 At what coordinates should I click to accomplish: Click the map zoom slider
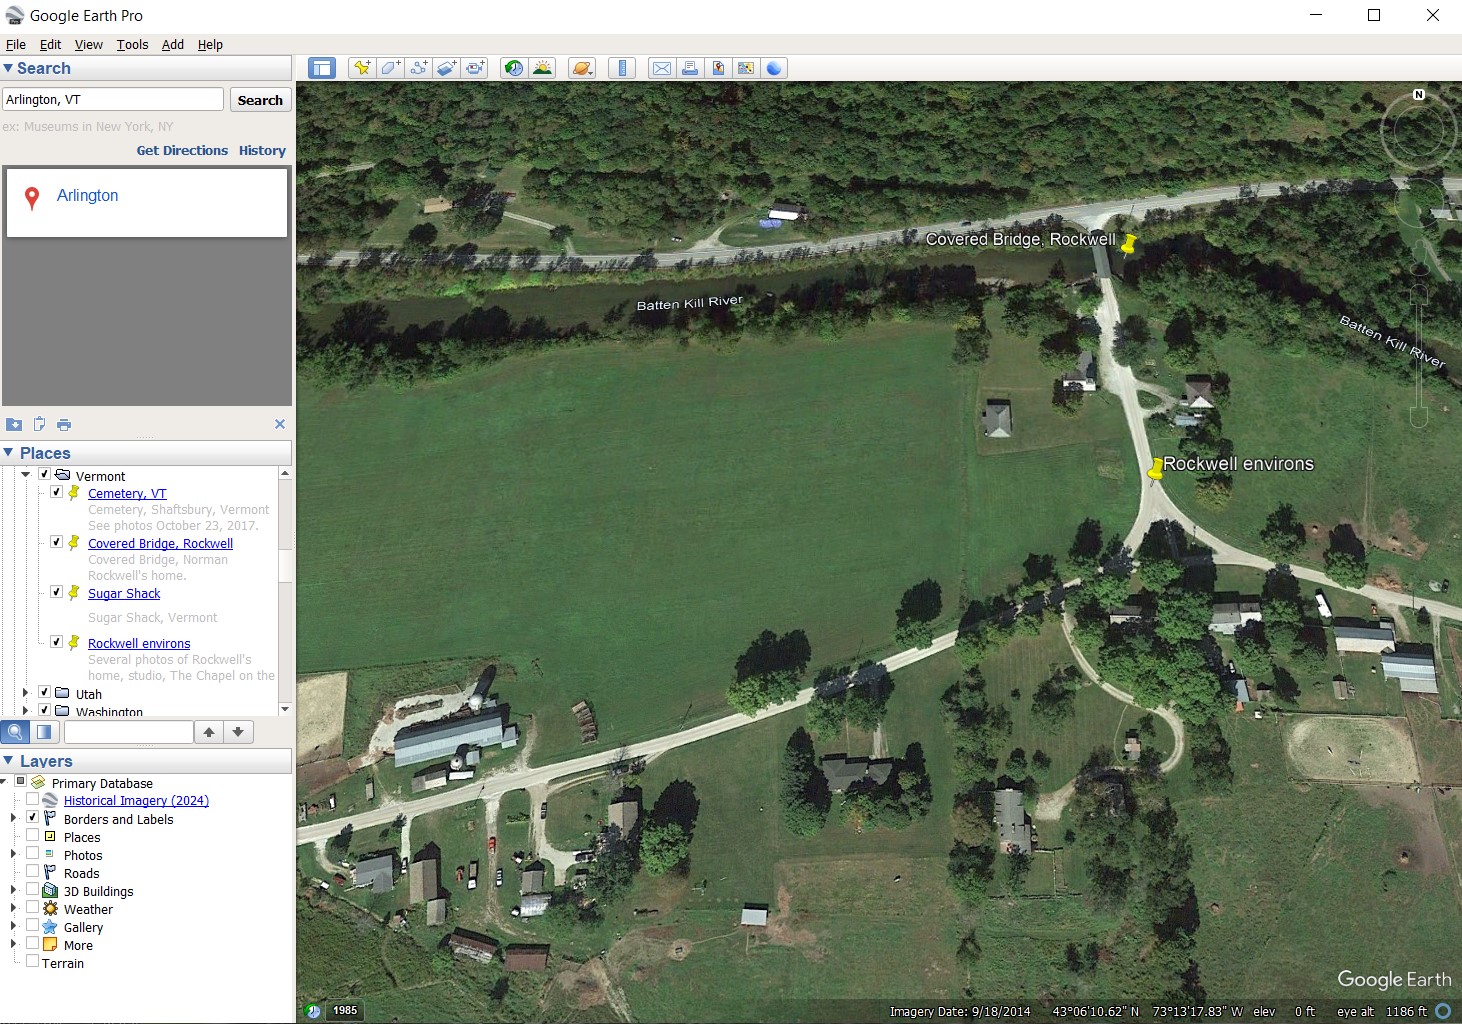pyautogui.click(x=1419, y=356)
